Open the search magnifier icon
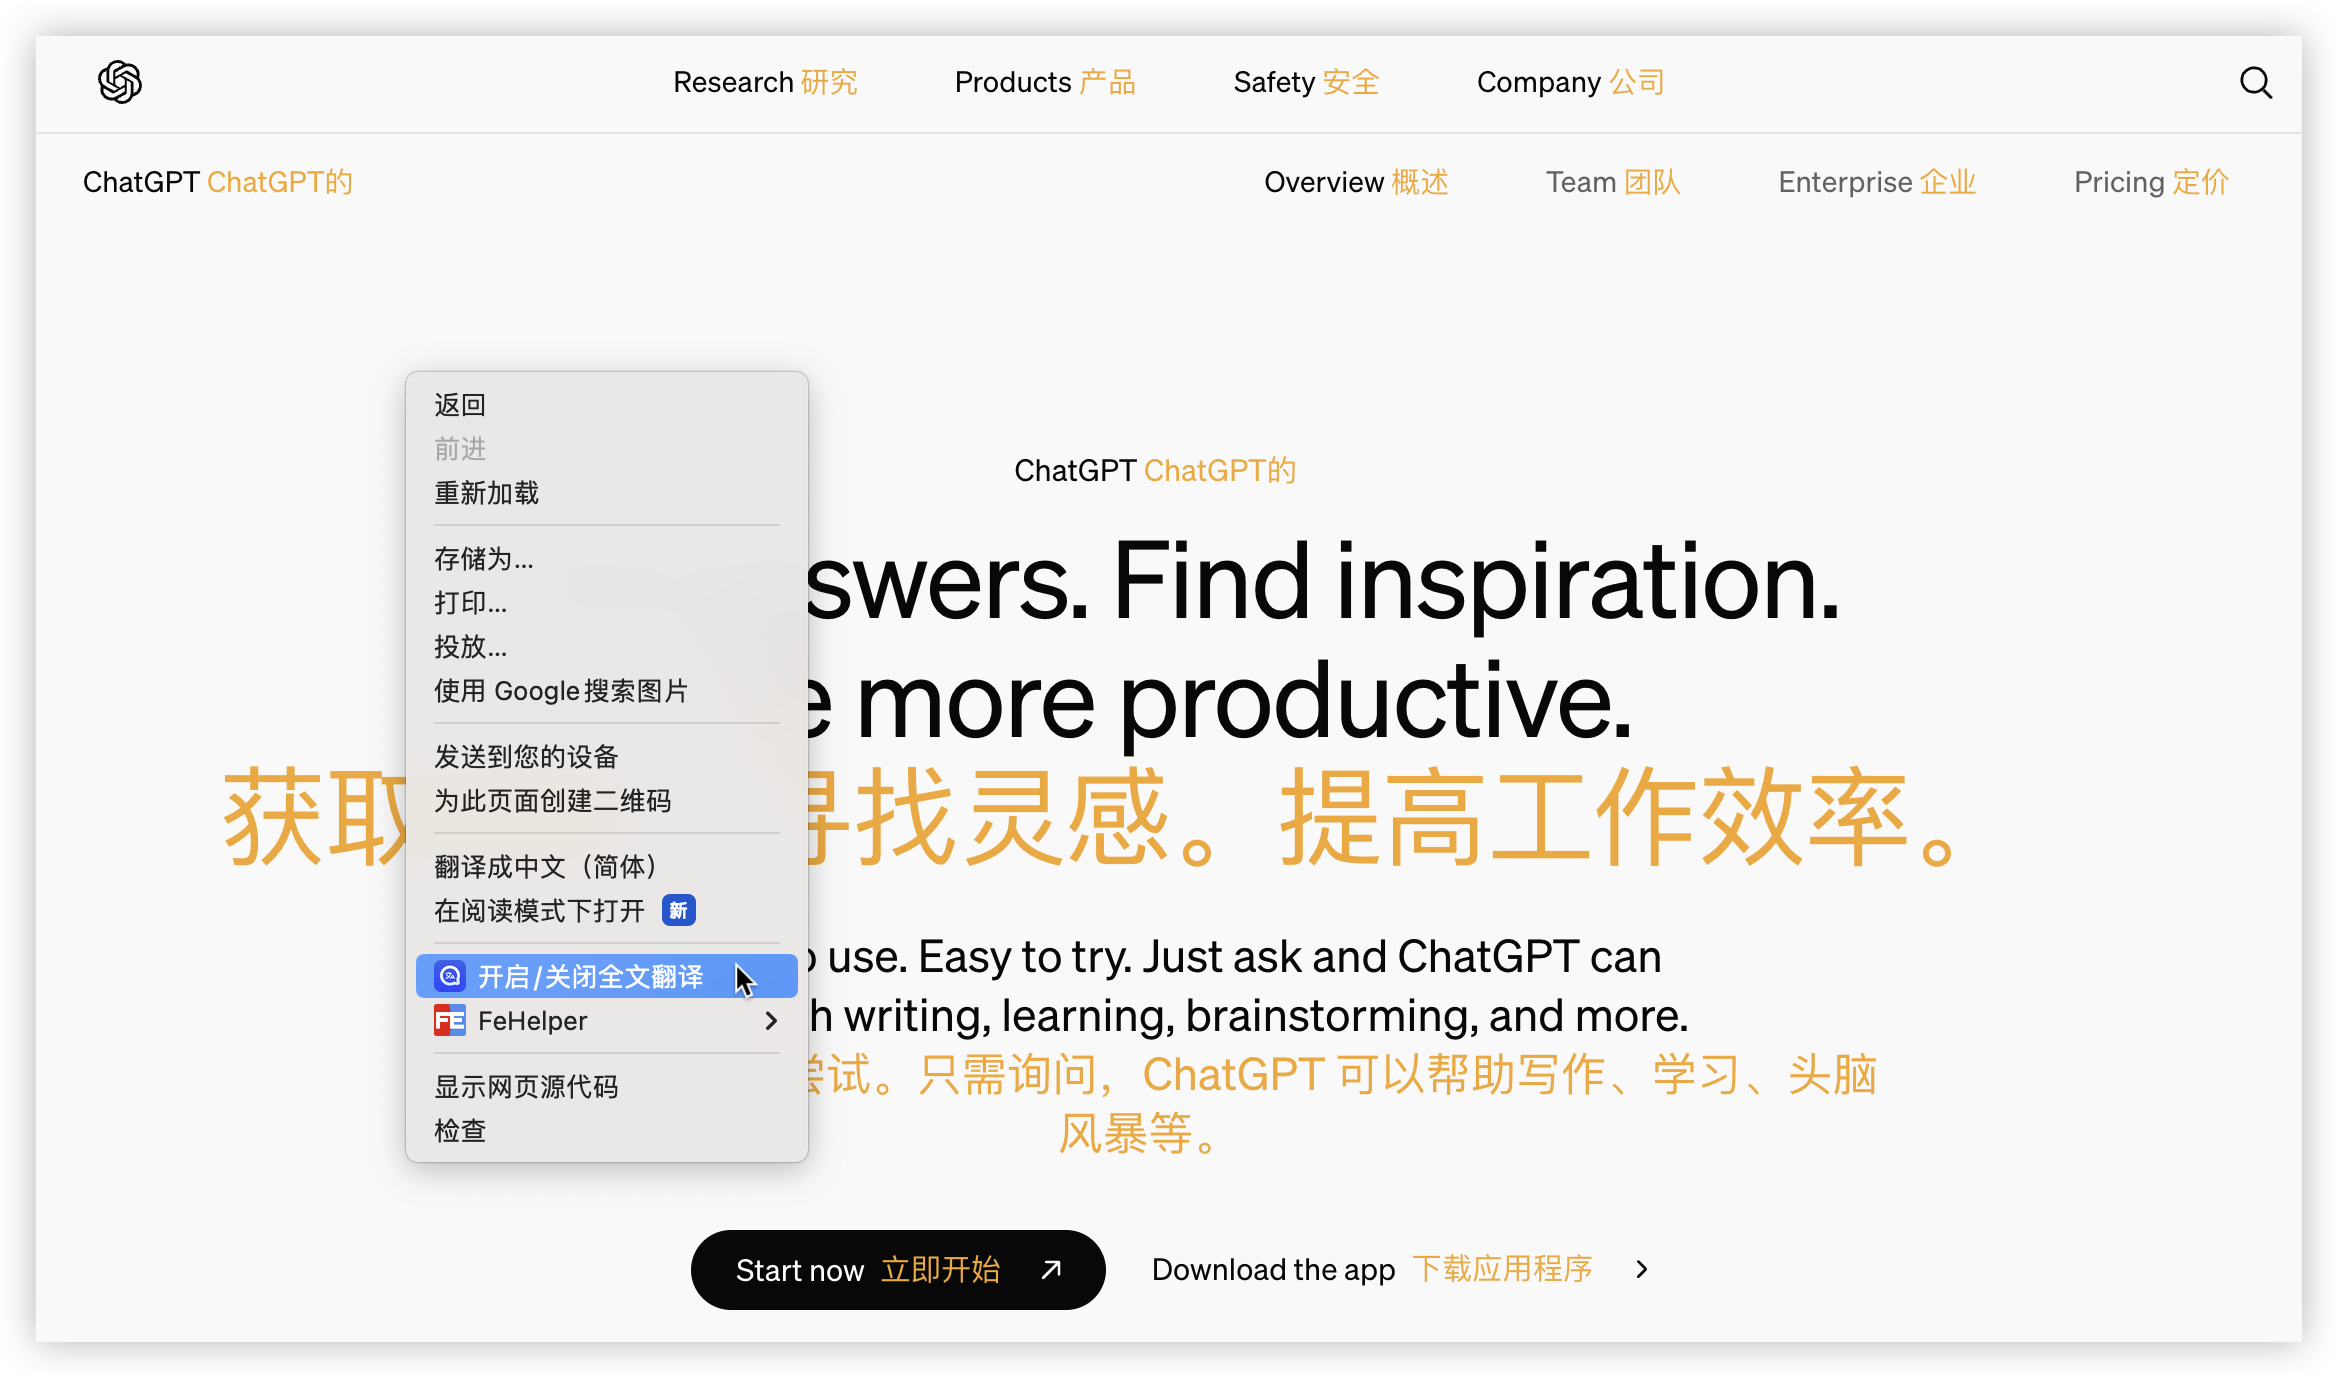This screenshot has height=1378, width=2338. click(2255, 83)
